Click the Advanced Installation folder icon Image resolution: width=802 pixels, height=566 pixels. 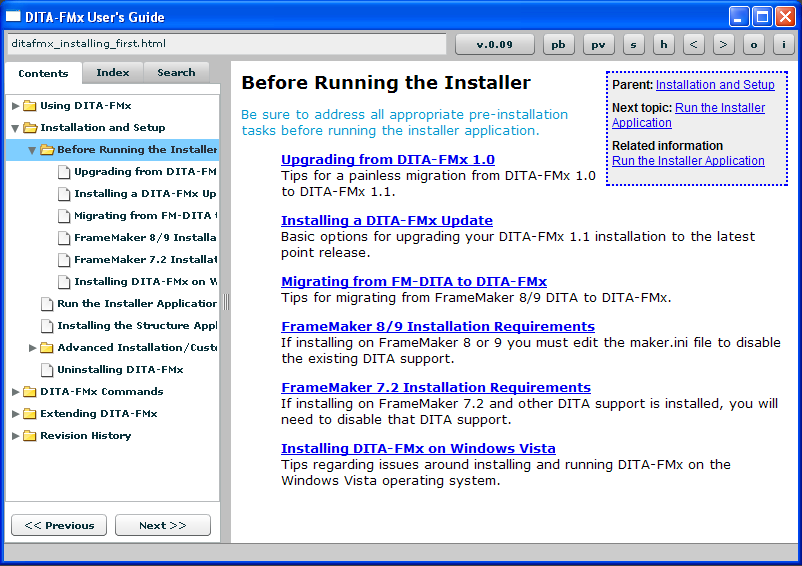[x=47, y=348]
